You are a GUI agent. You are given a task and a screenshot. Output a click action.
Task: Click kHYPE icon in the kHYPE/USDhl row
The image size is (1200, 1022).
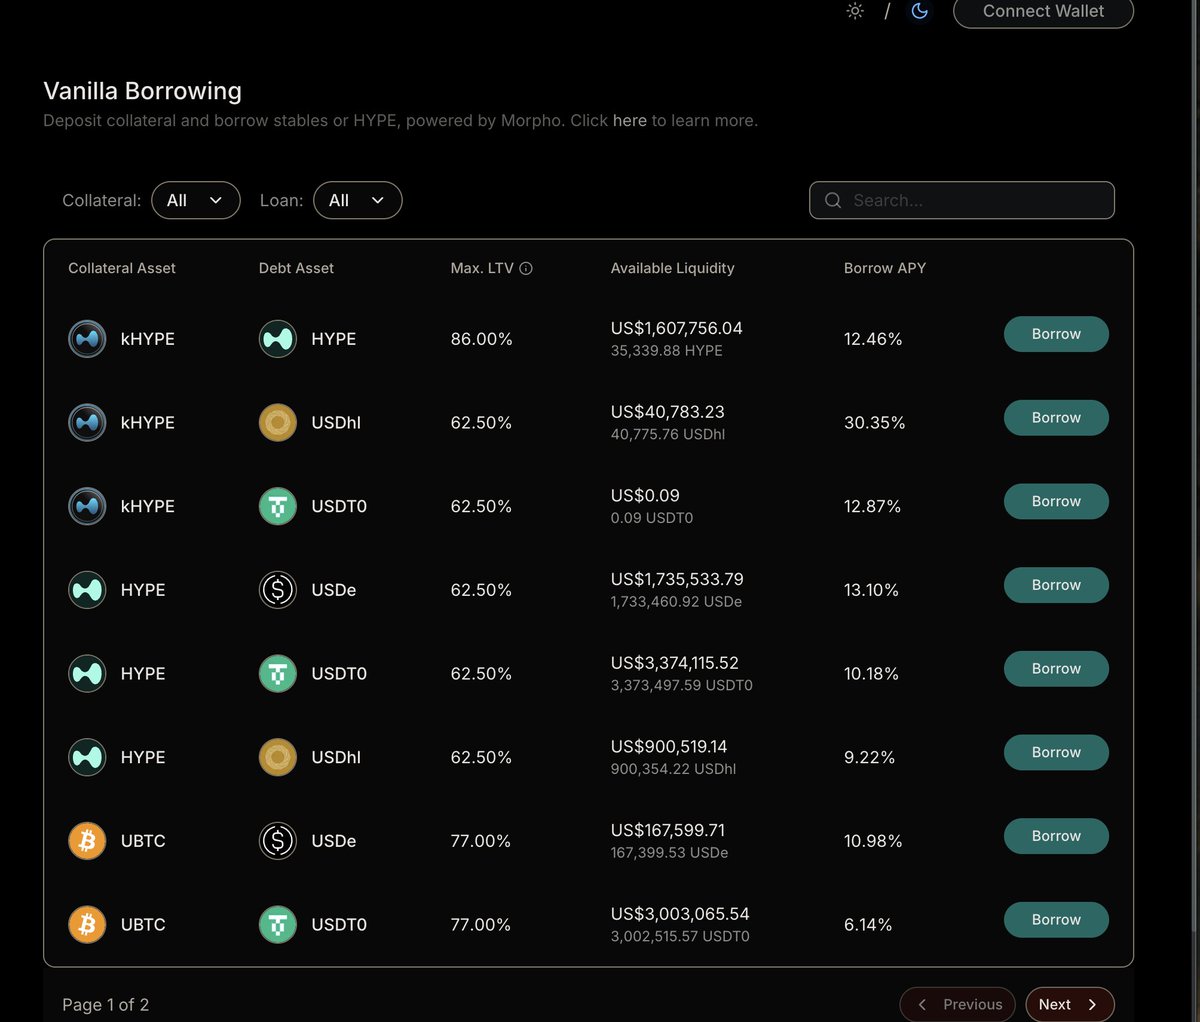[87, 423]
